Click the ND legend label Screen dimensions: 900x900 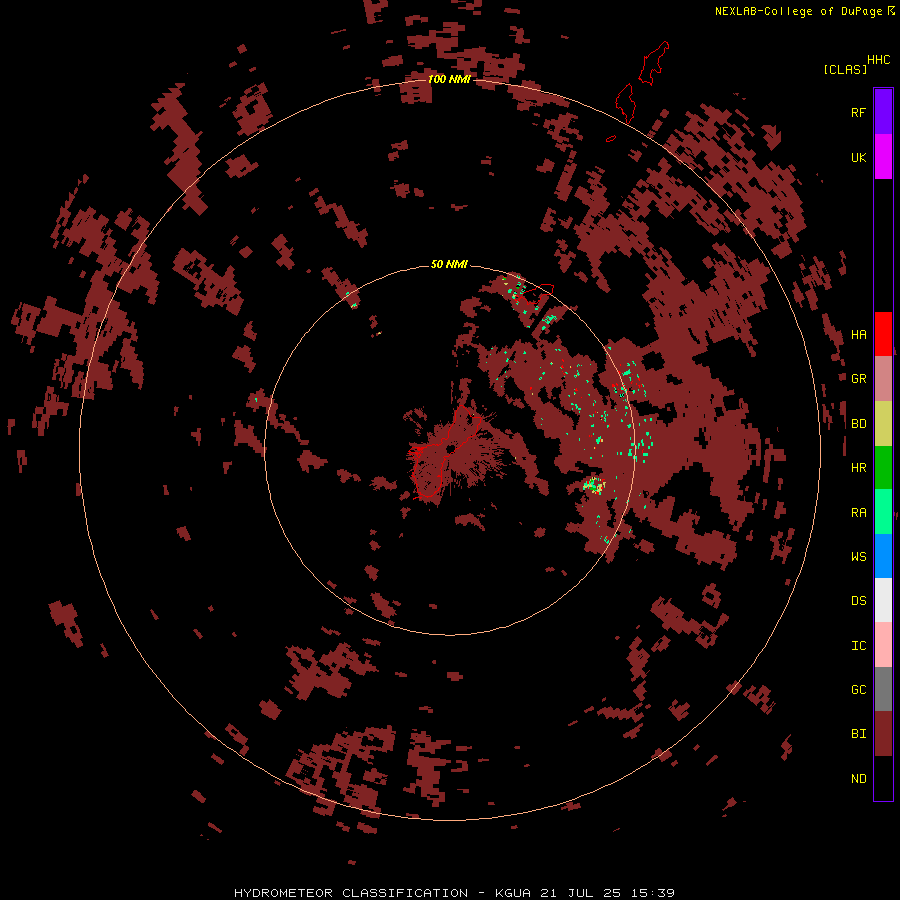[858, 778]
